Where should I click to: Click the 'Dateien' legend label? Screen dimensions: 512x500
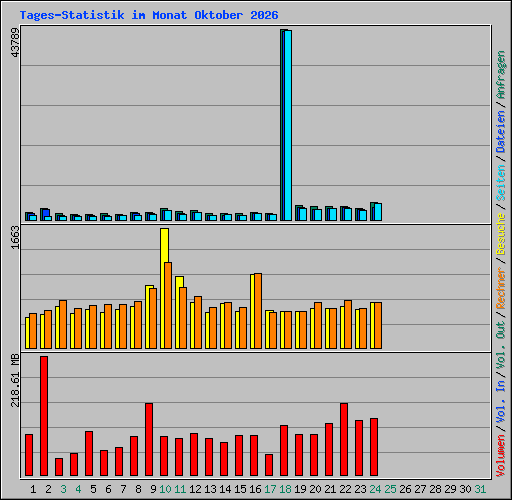501,132
